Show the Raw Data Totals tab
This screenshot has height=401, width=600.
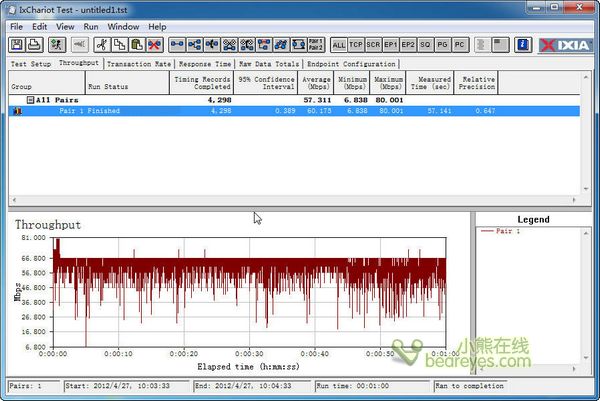[269, 64]
